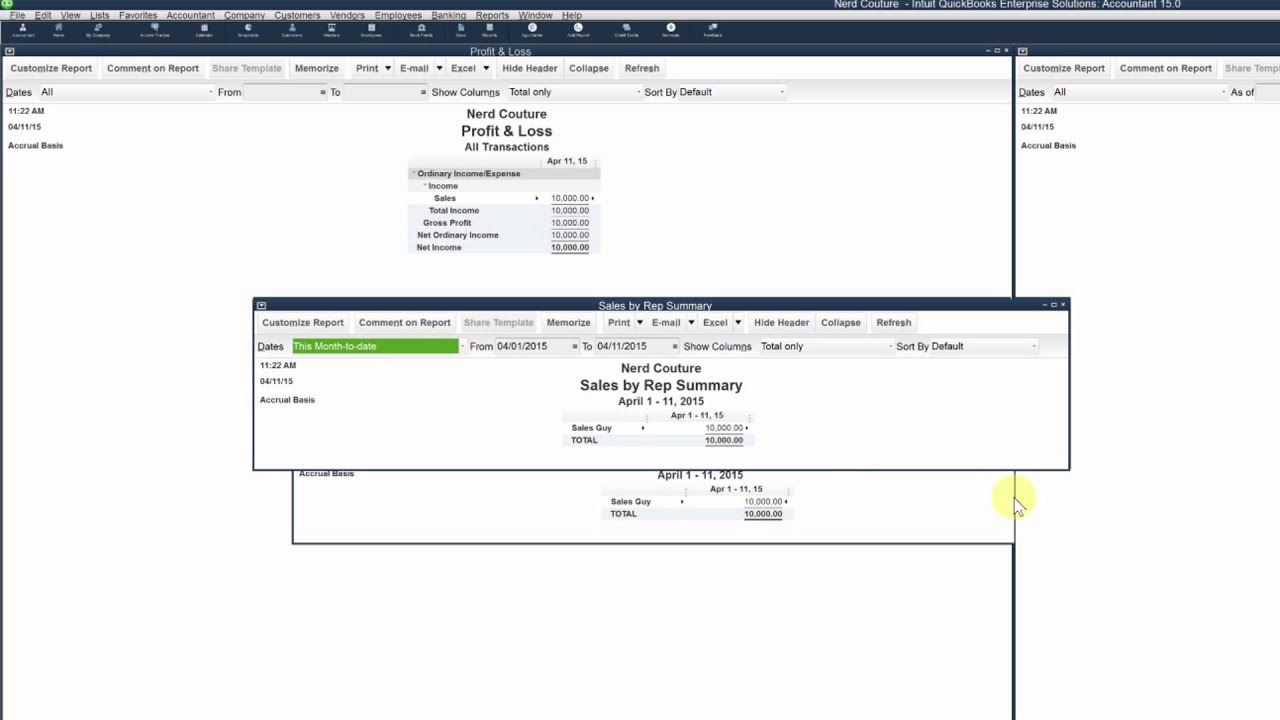Click Net Income row in Profit & Loss

[x=504, y=248]
